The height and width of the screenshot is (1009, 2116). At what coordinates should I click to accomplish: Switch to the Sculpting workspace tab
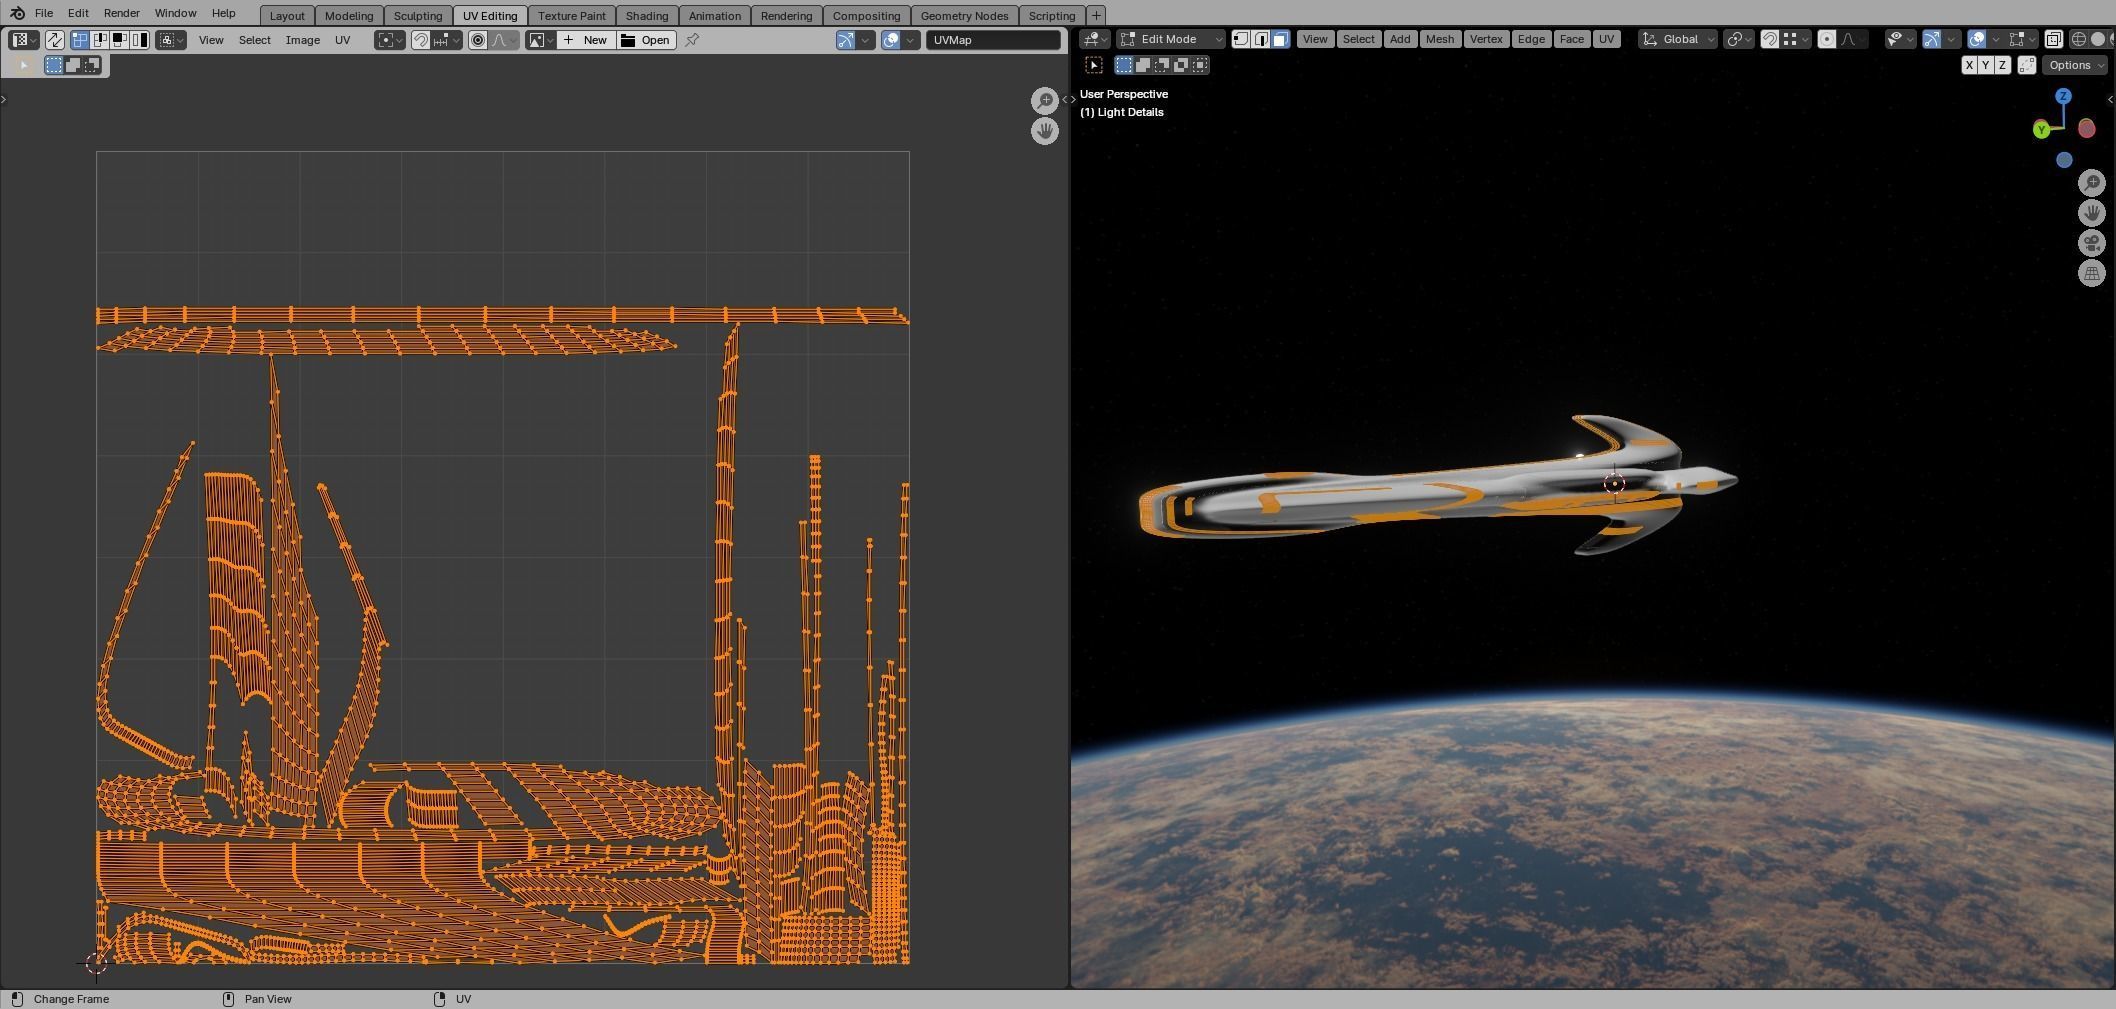[x=418, y=15]
